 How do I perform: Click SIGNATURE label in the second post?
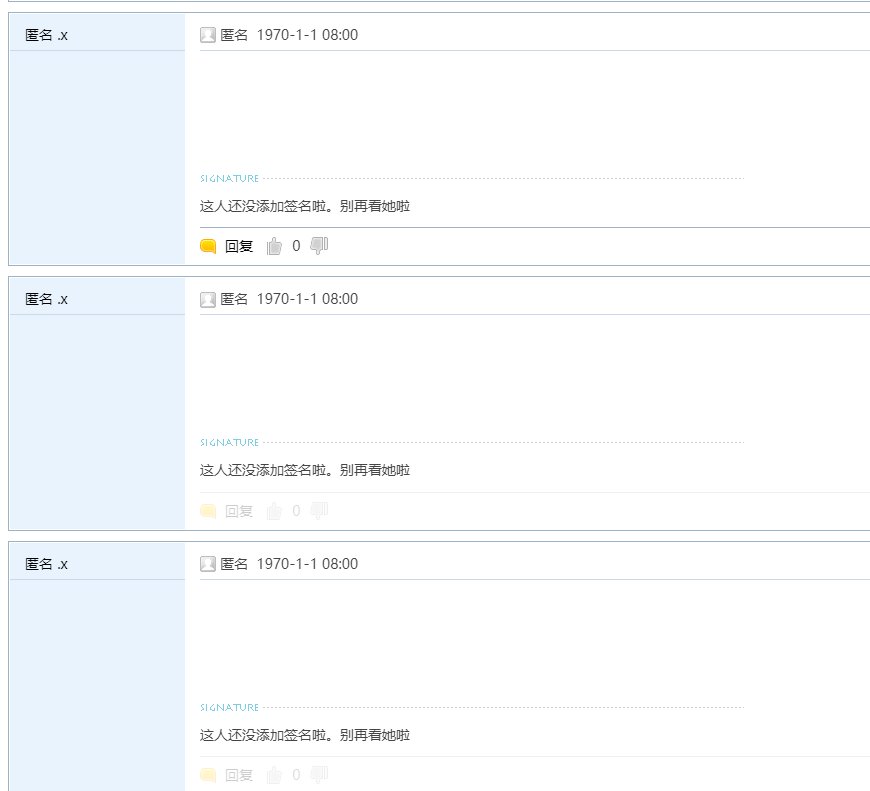tap(229, 443)
